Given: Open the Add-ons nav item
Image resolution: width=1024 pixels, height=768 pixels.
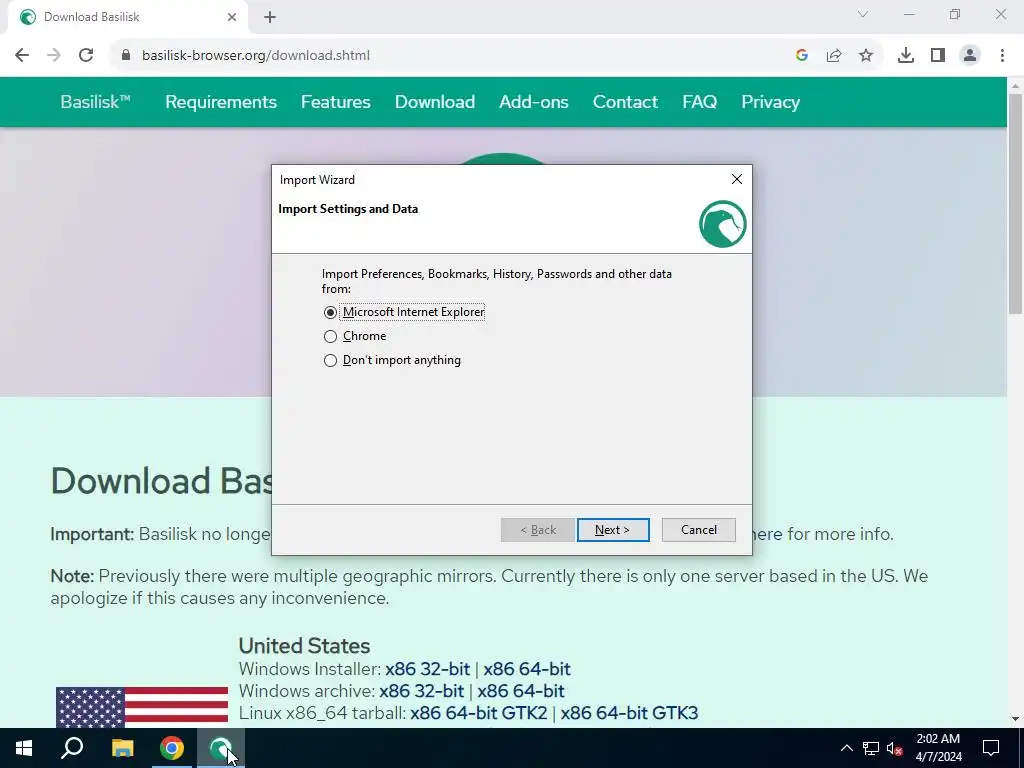Looking at the screenshot, I should click(534, 102).
